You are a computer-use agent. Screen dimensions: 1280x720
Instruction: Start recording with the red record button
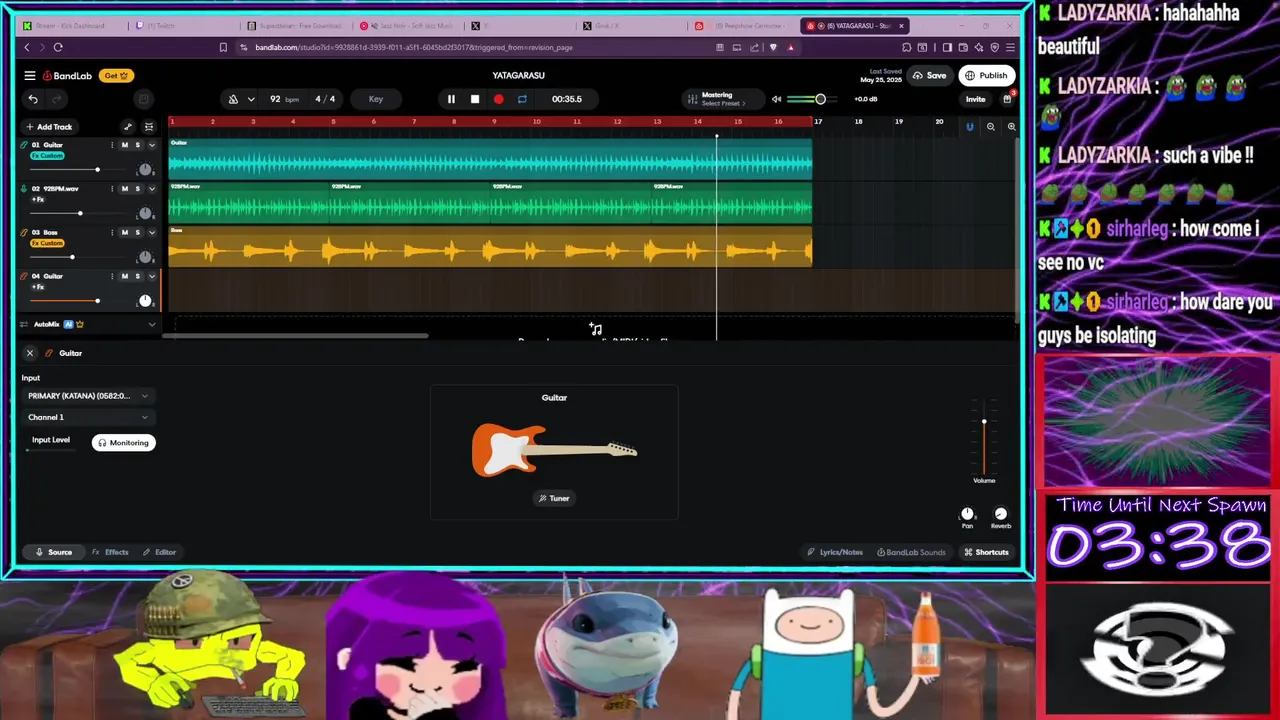(499, 99)
